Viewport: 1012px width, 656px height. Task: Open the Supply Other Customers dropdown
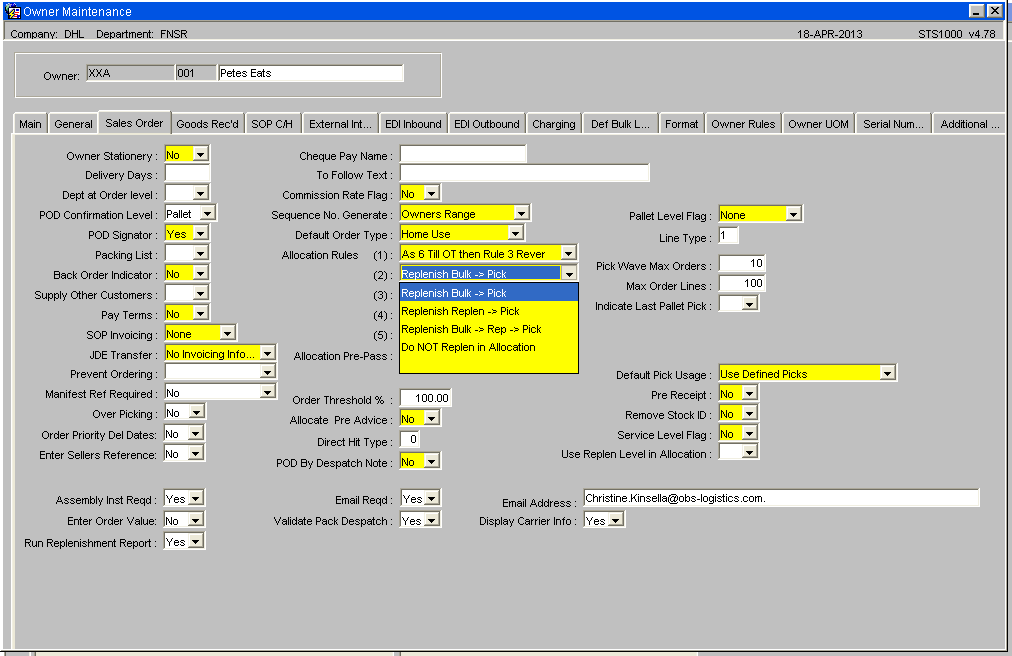201,294
